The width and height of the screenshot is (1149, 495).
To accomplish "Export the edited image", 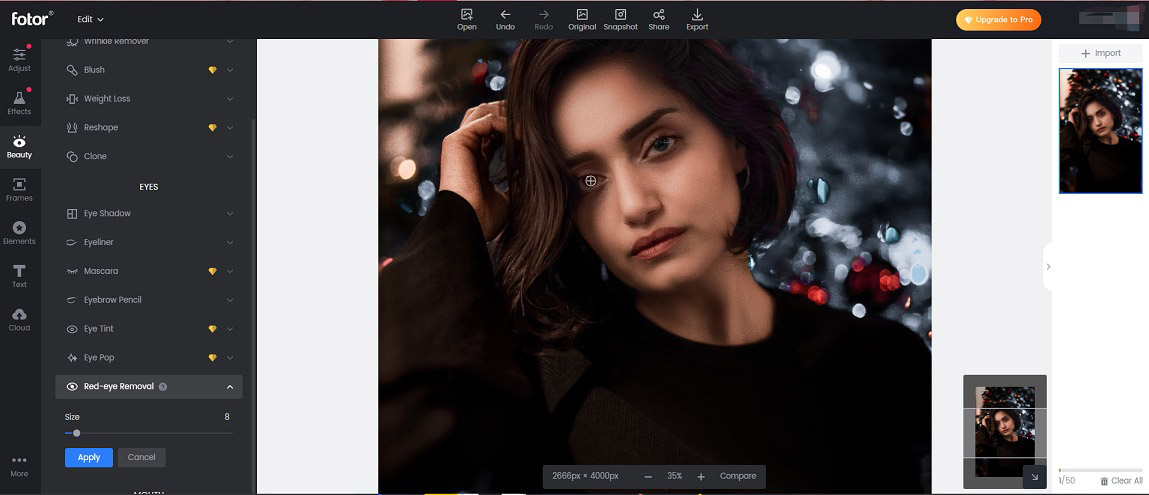I will (697, 20).
